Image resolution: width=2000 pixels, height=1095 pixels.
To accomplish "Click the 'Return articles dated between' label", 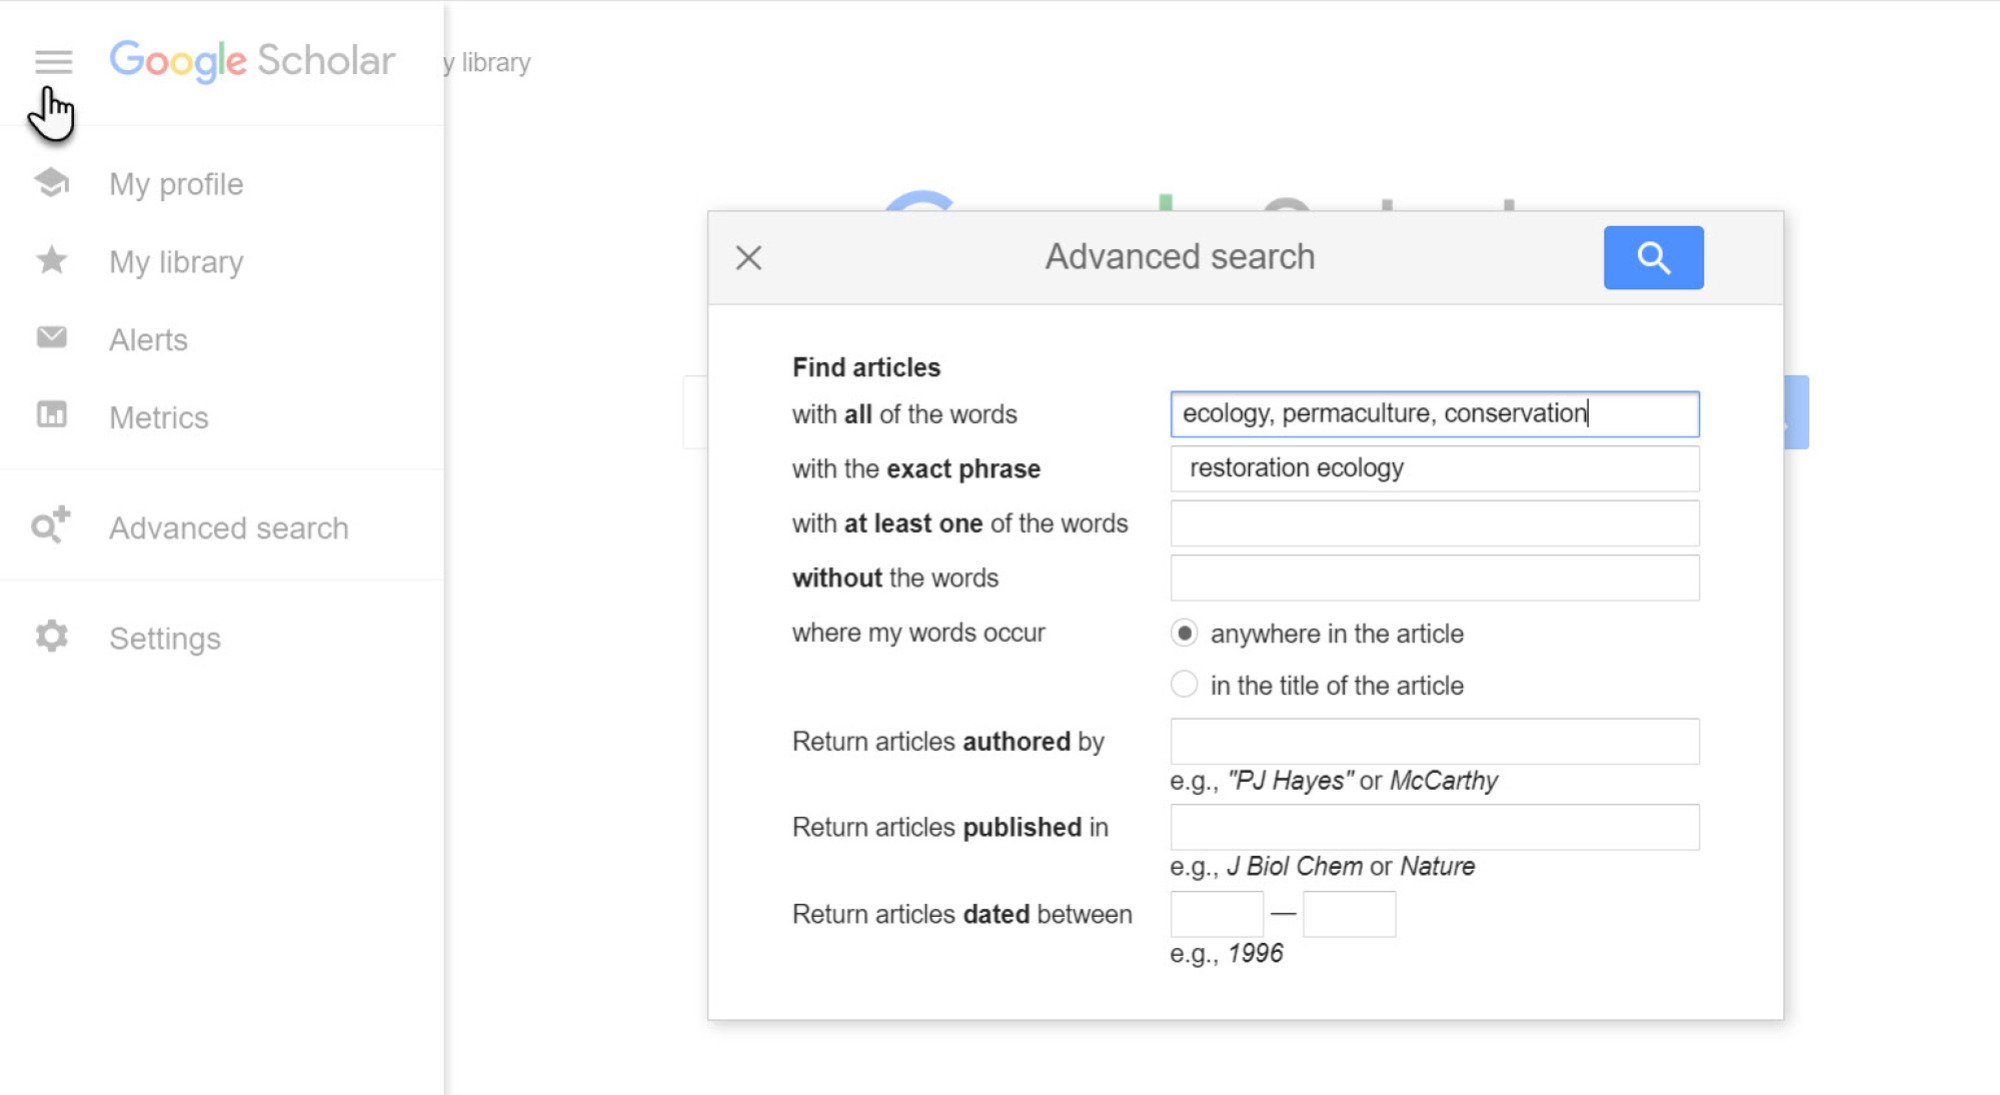I will [962, 914].
